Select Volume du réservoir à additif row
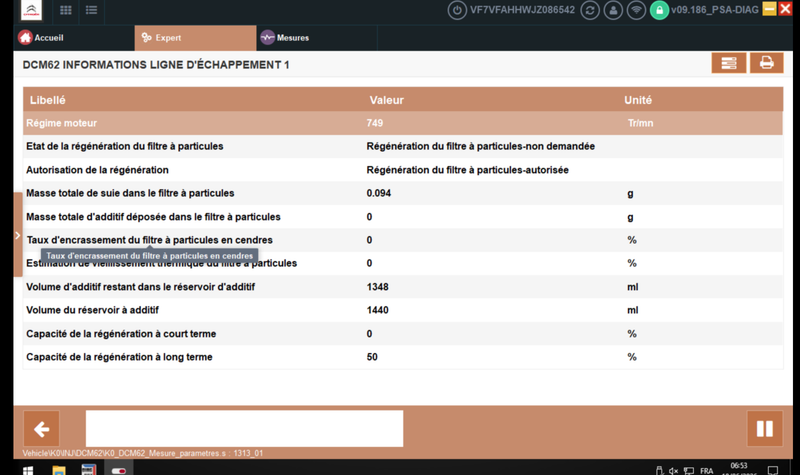The width and height of the screenshot is (800, 475). 403,310
